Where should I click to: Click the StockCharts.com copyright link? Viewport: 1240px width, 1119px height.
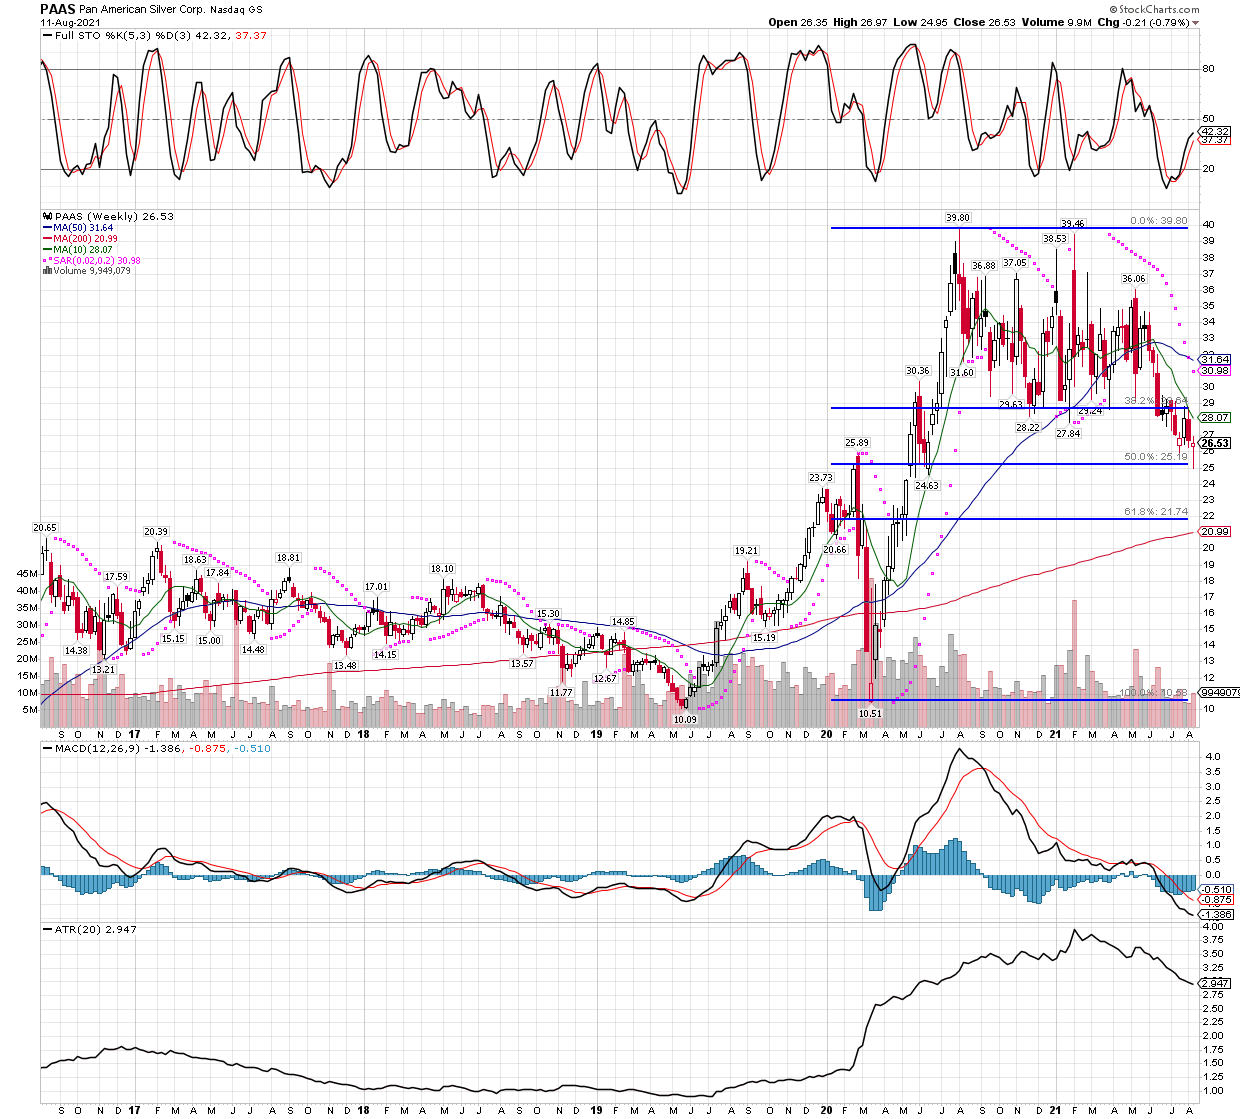(x=1156, y=9)
